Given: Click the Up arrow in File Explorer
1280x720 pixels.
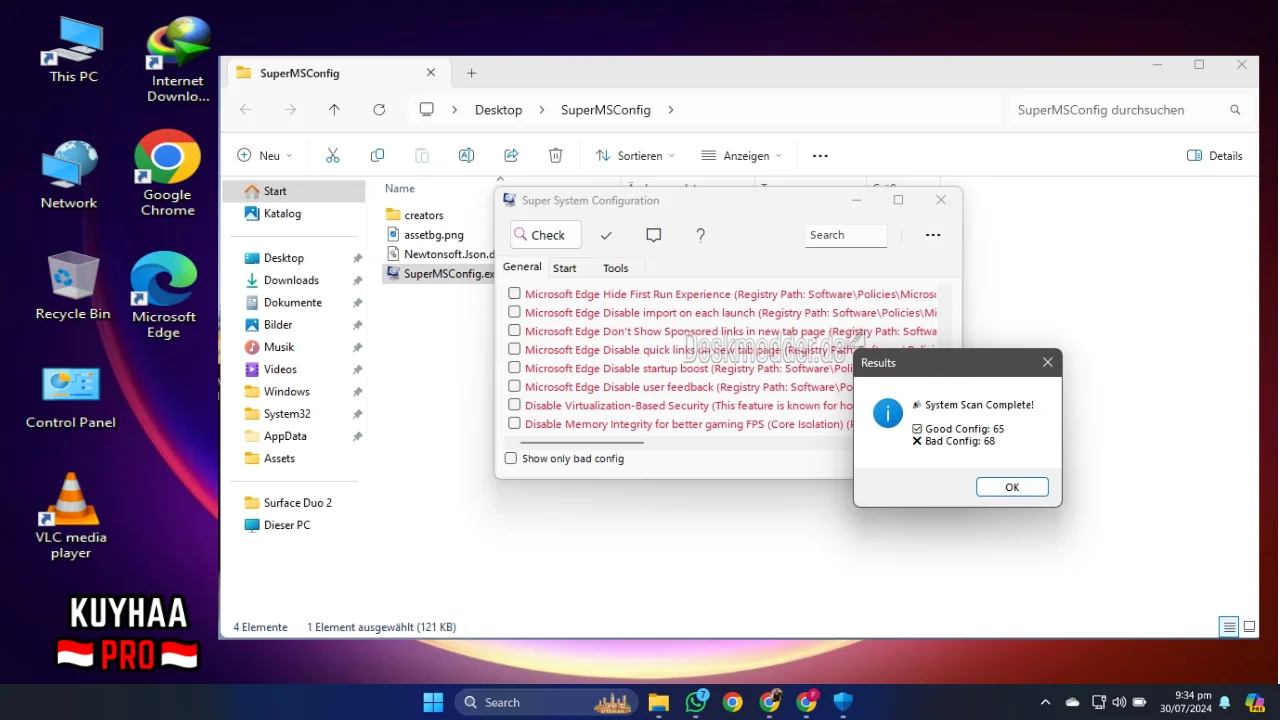Looking at the screenshot, I should pos(334,110).
